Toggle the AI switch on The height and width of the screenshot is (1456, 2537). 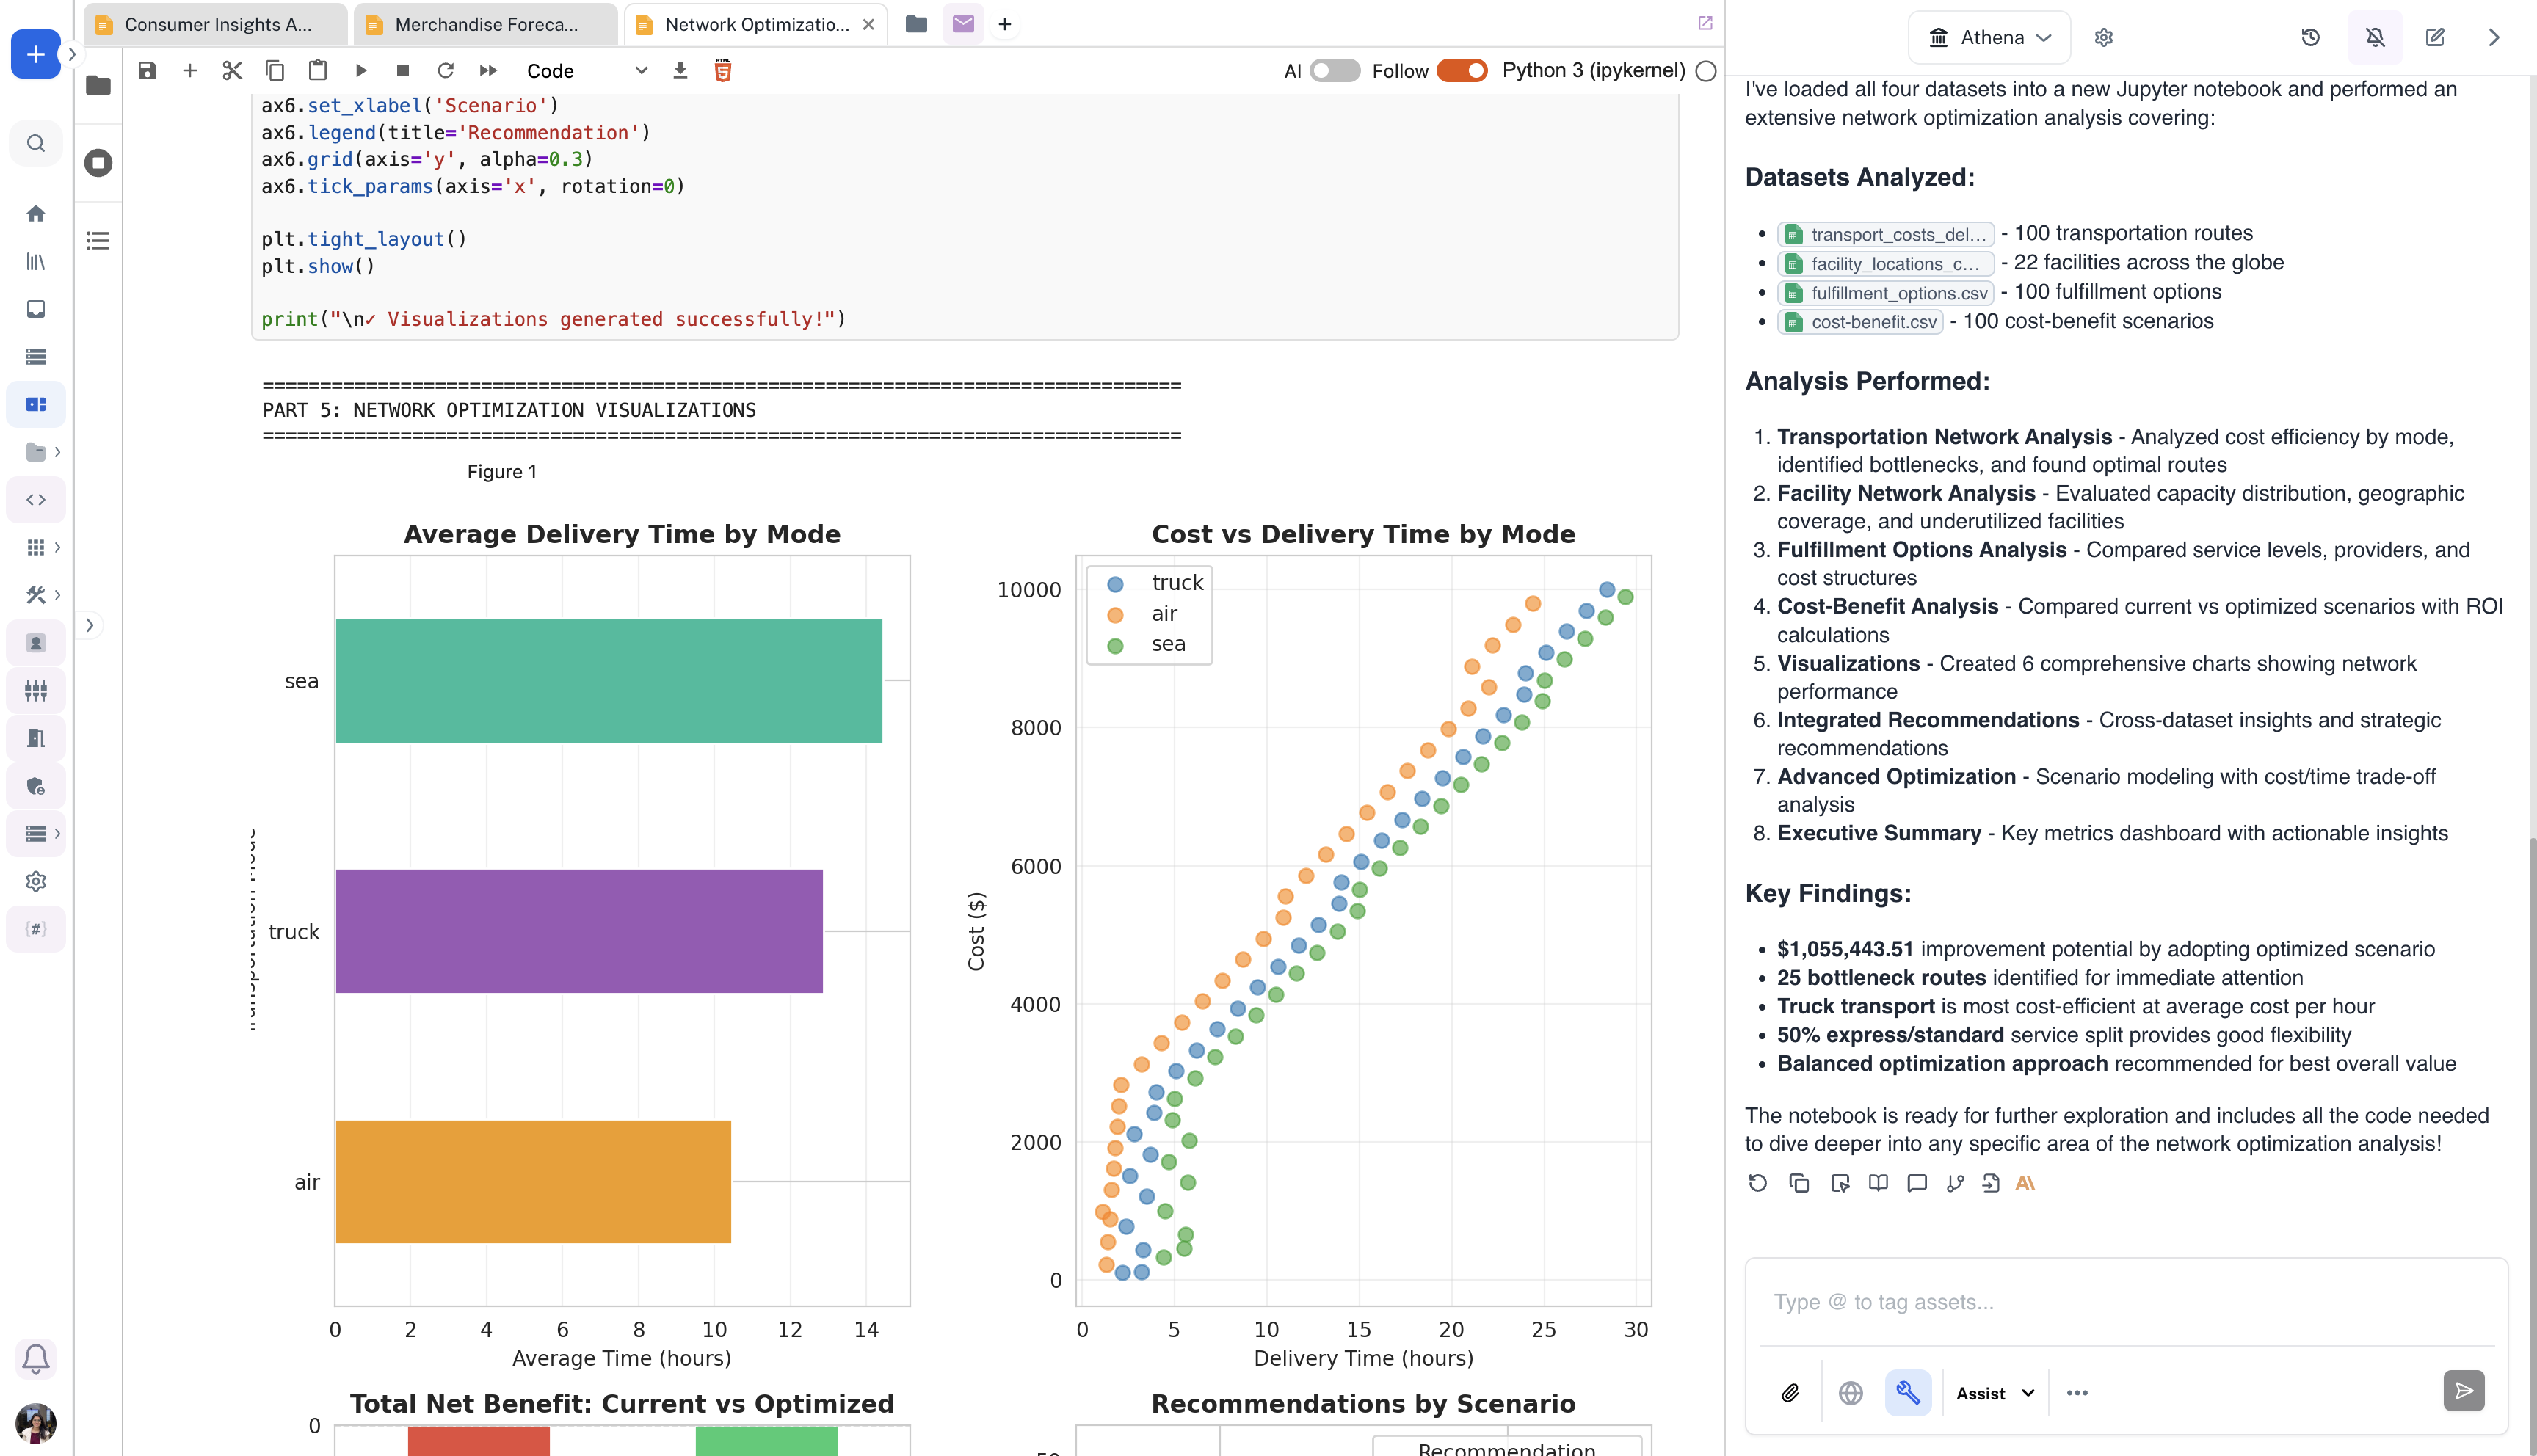(x=1335, y=71)
